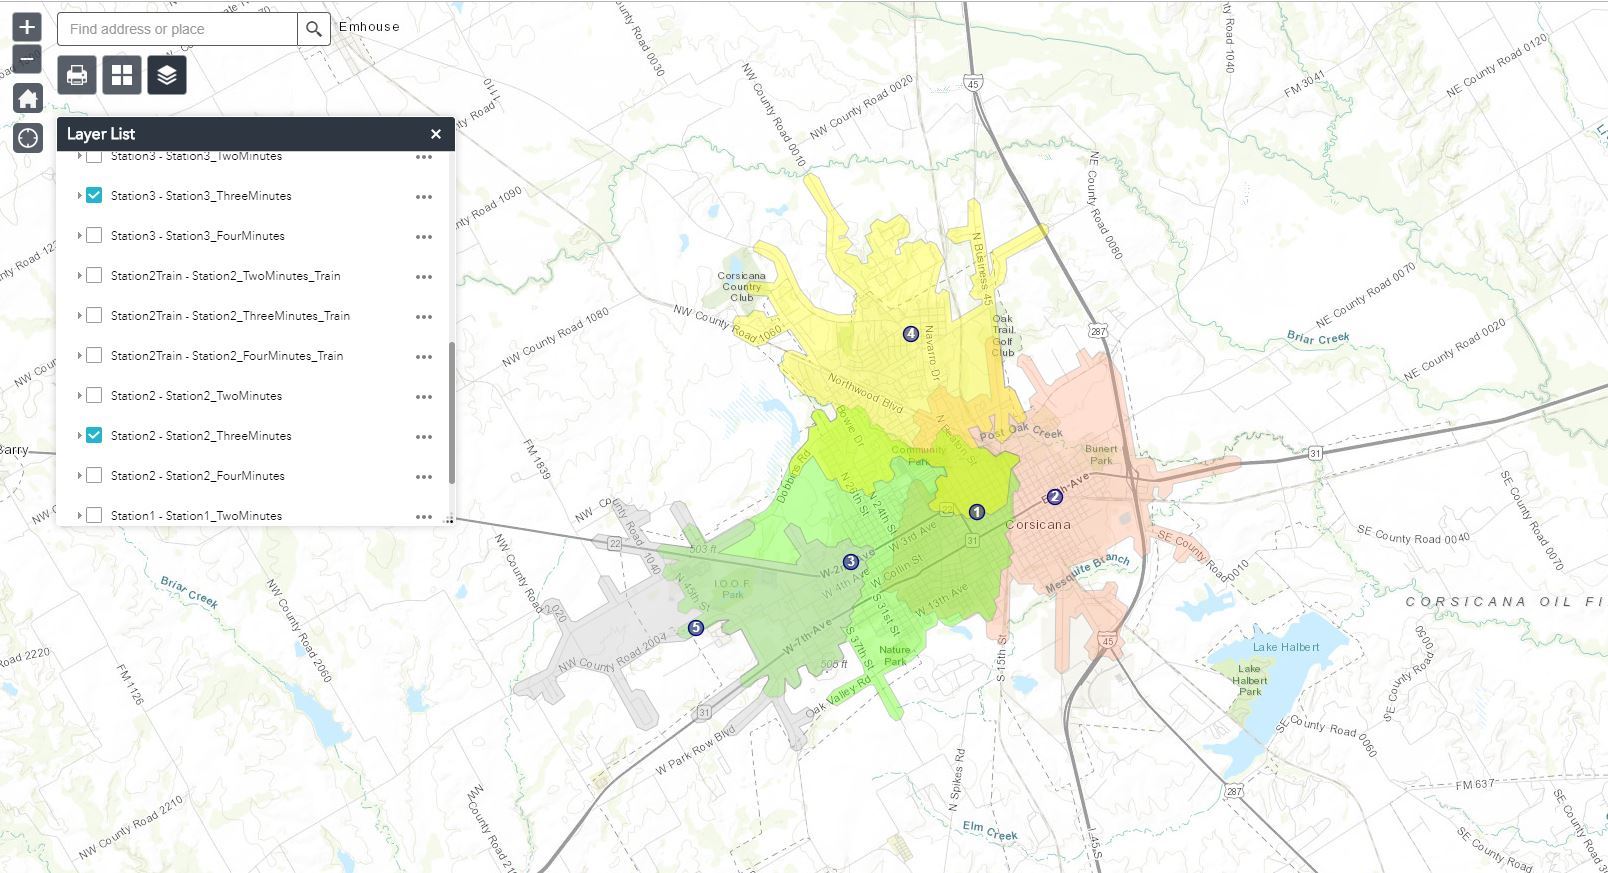Screen dimensions: 1608x873
Task: Return to the default map extent home button
Action: tap(28, 99)
